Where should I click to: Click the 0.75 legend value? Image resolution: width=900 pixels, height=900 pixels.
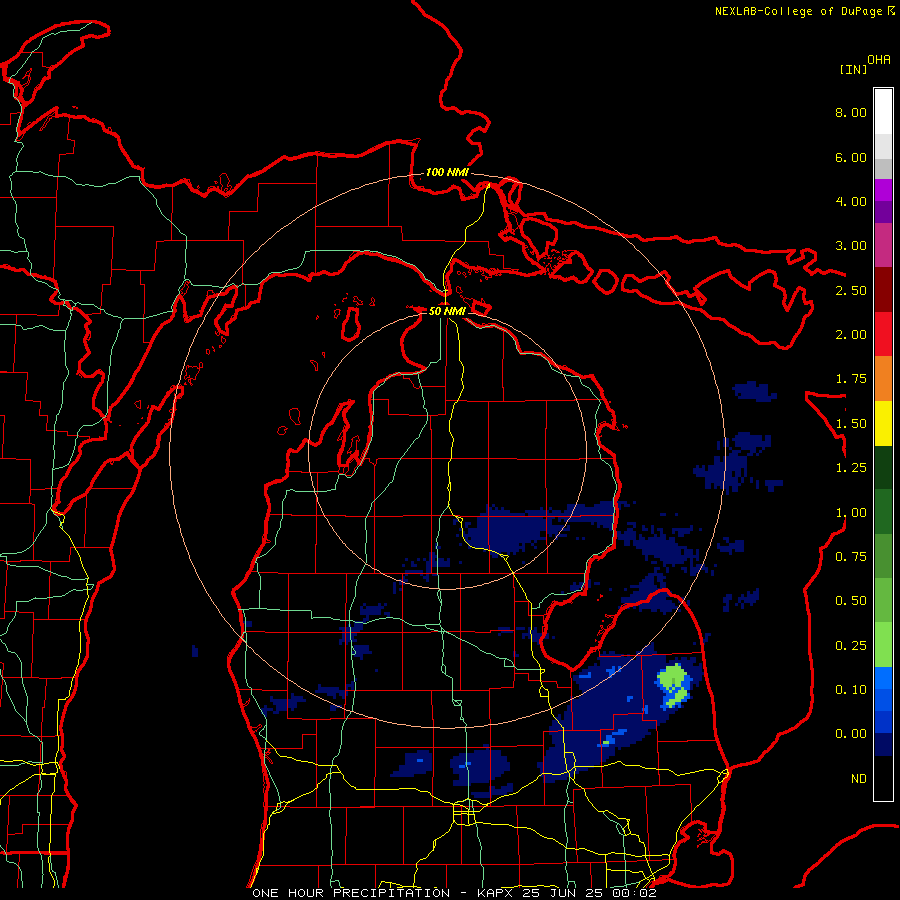pos(851,557)
